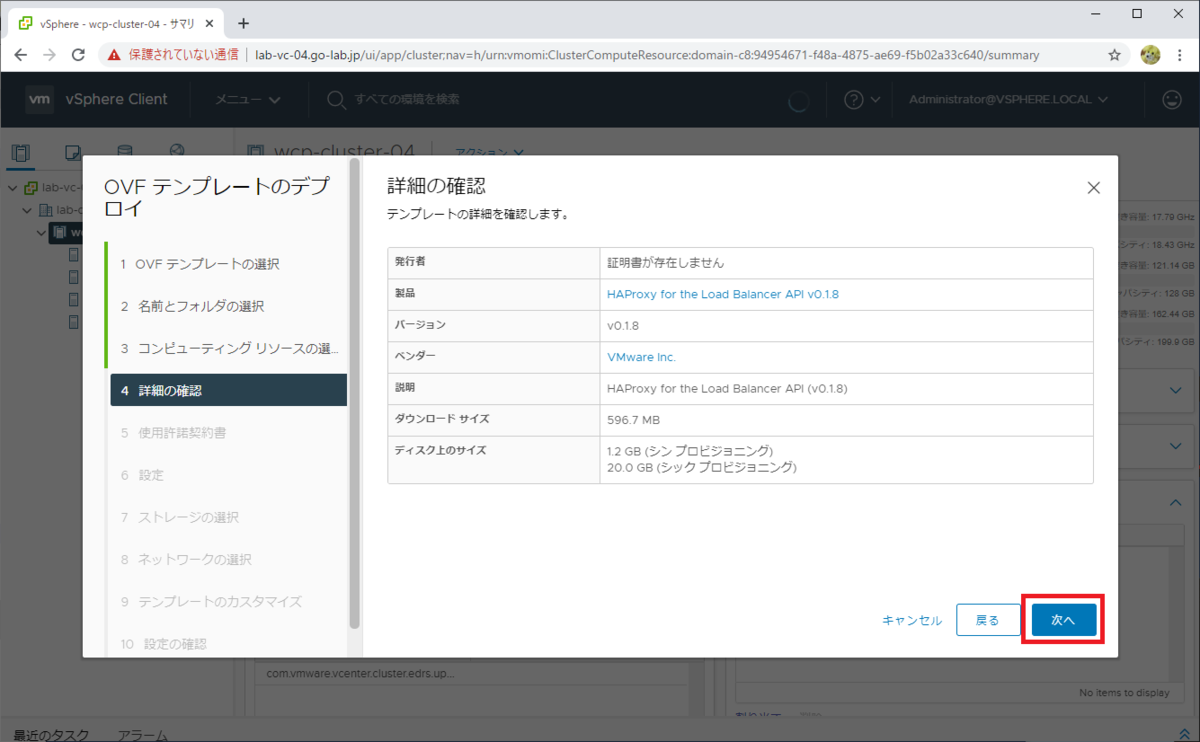This screenshot has height=742, width=1200.
Task: Bookmark this page with the star icon
Action: 1114,55
